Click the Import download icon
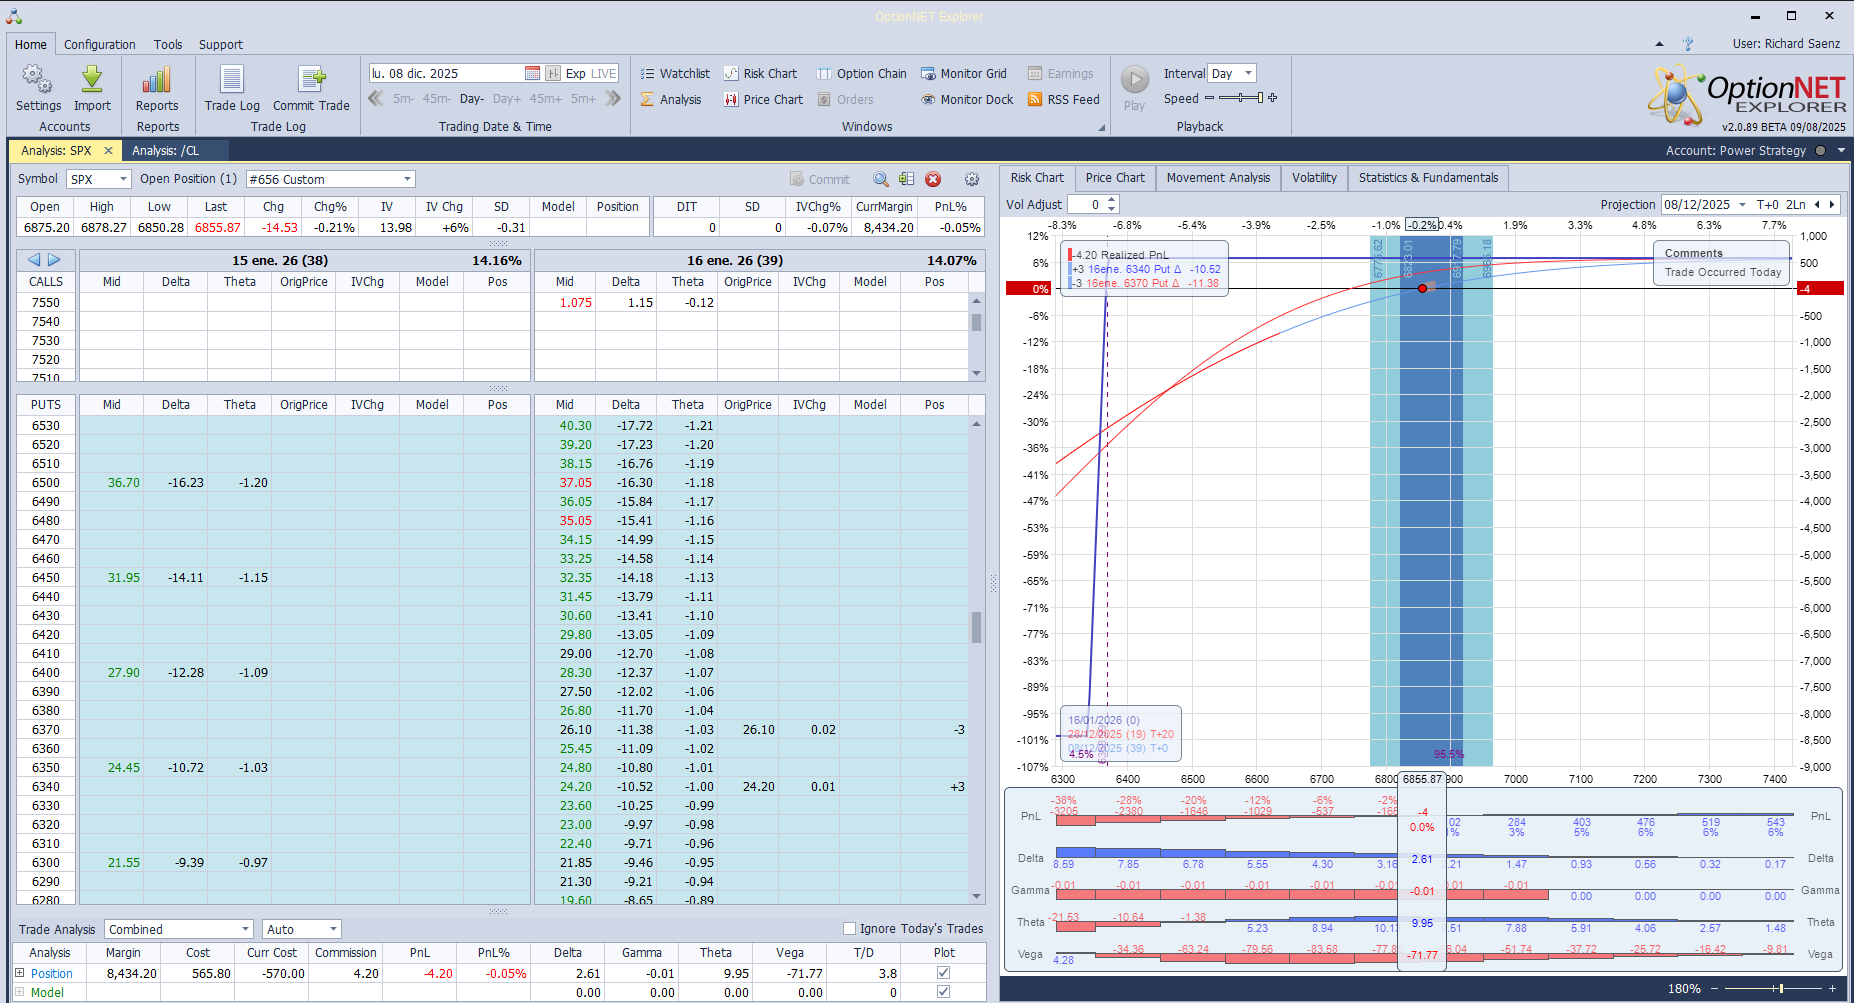 pos(92,80)
